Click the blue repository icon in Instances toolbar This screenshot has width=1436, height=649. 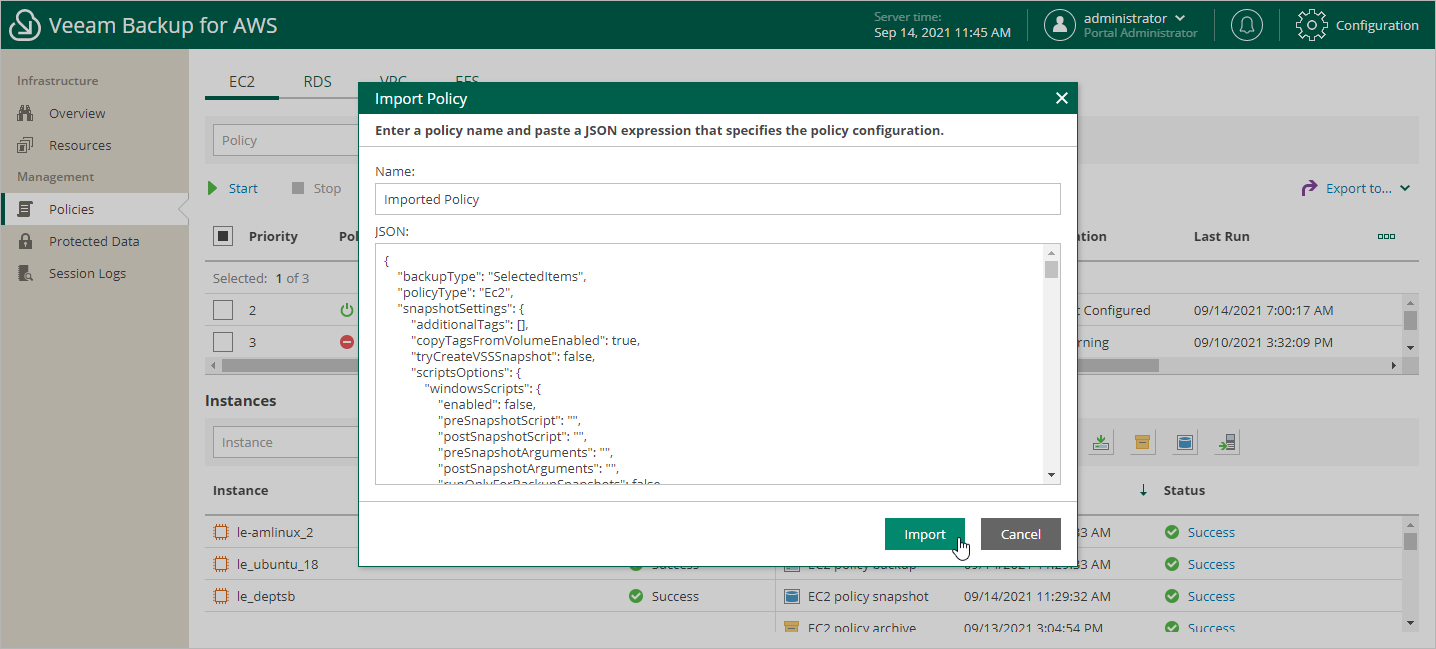[1185, 441]
